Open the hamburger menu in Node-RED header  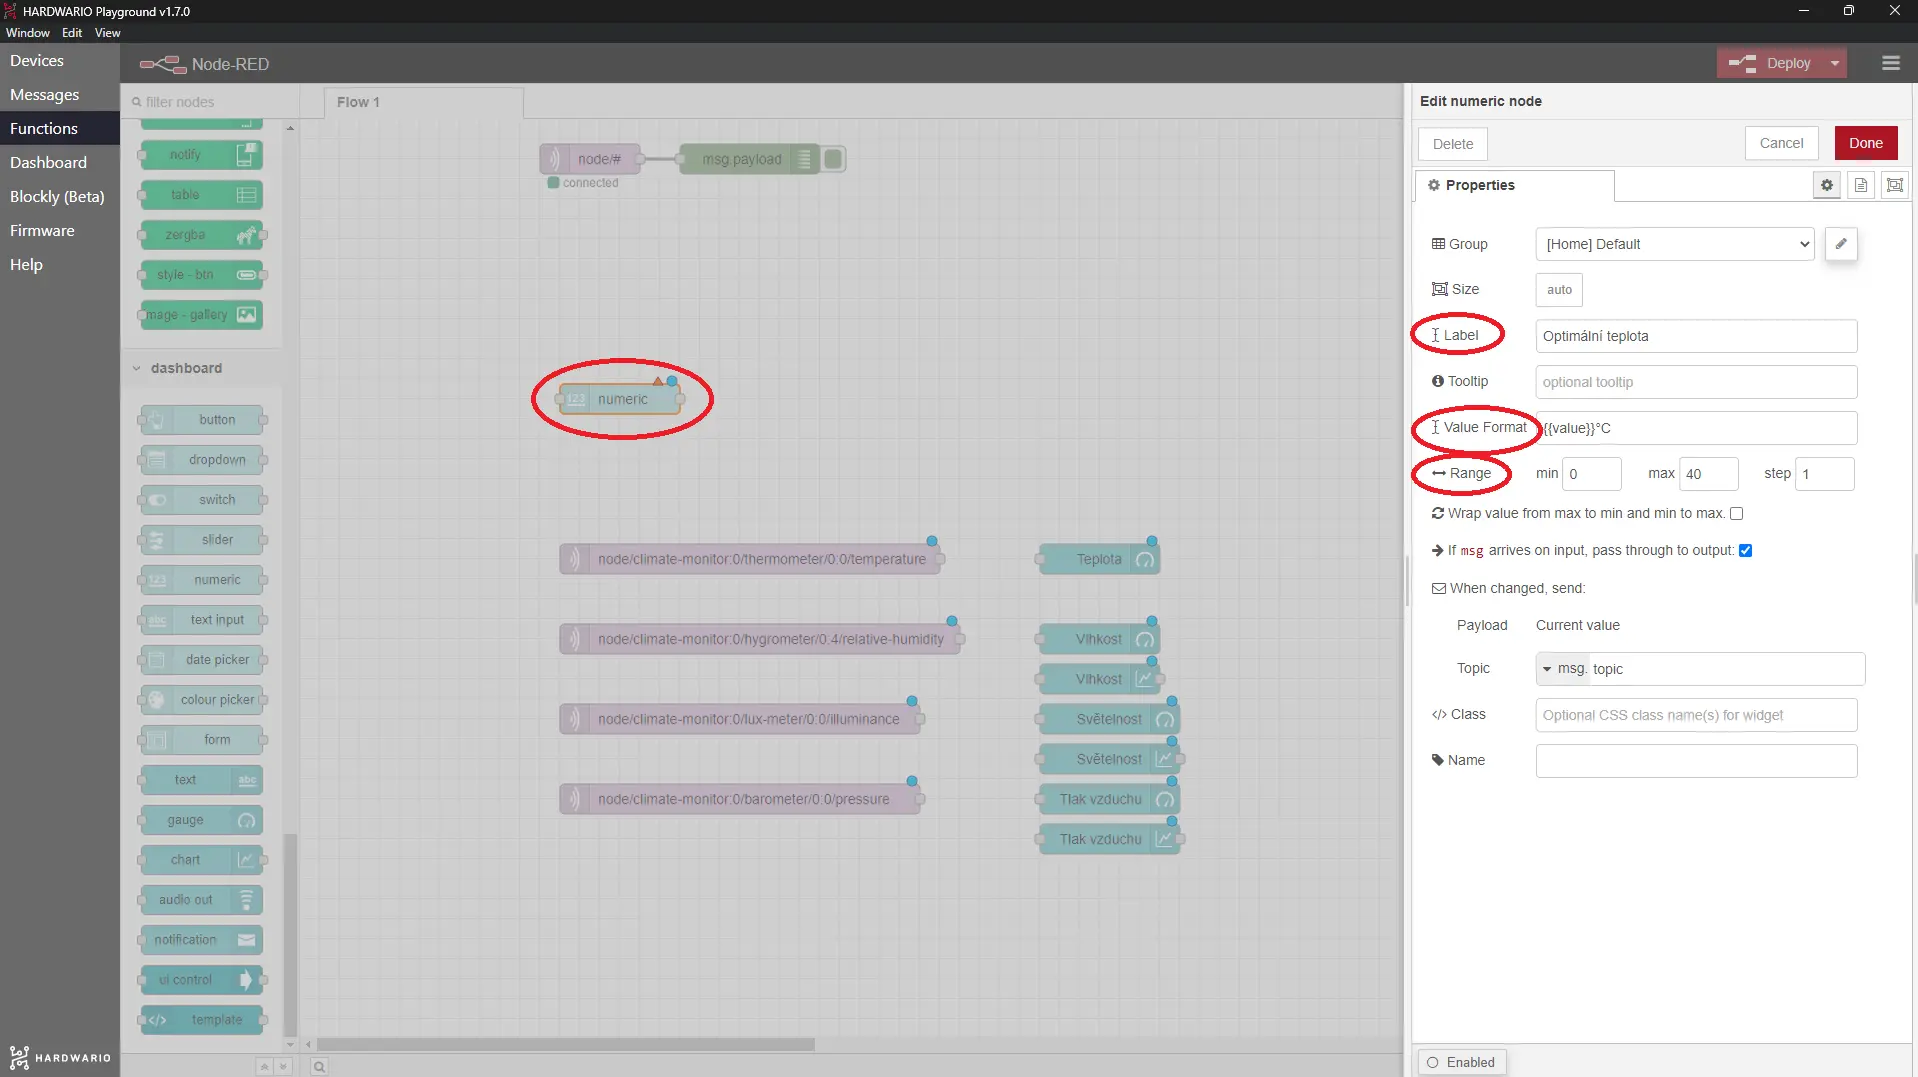(1890, 63)
